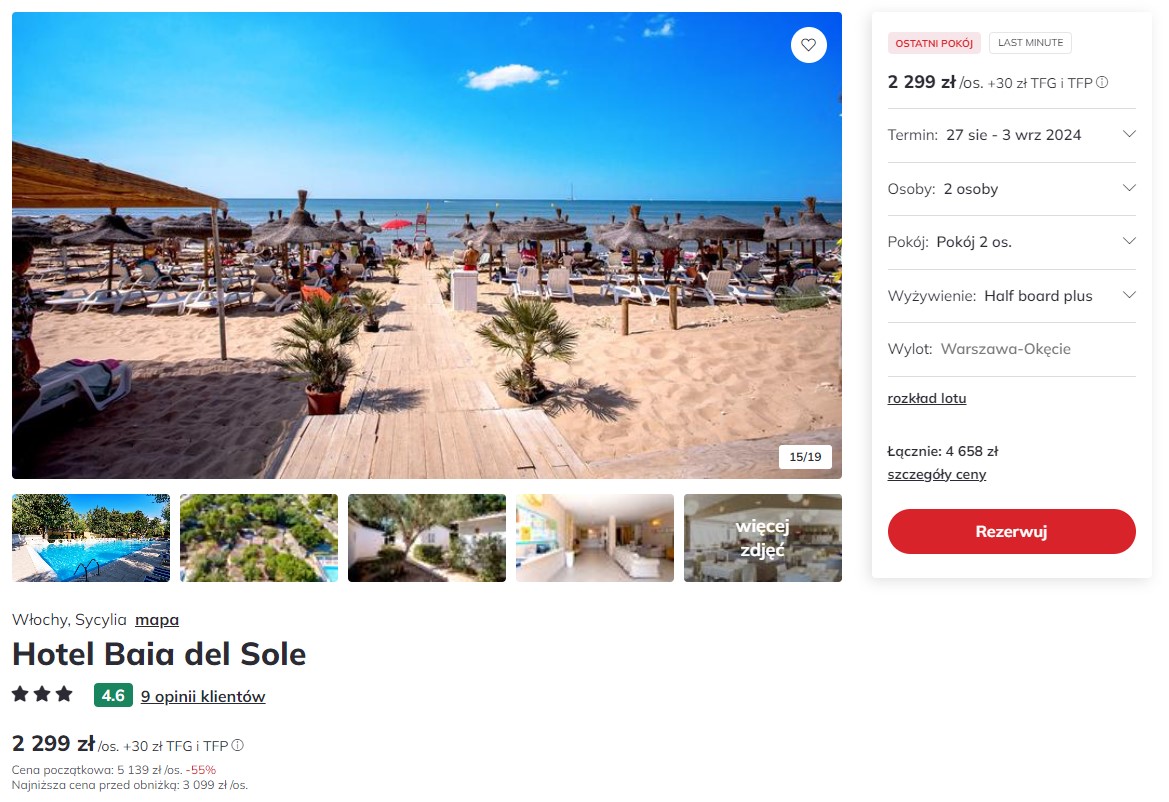Add hotel to favorites with heart icon
This screenshot has width=1169, height=802.
[808, 45]
